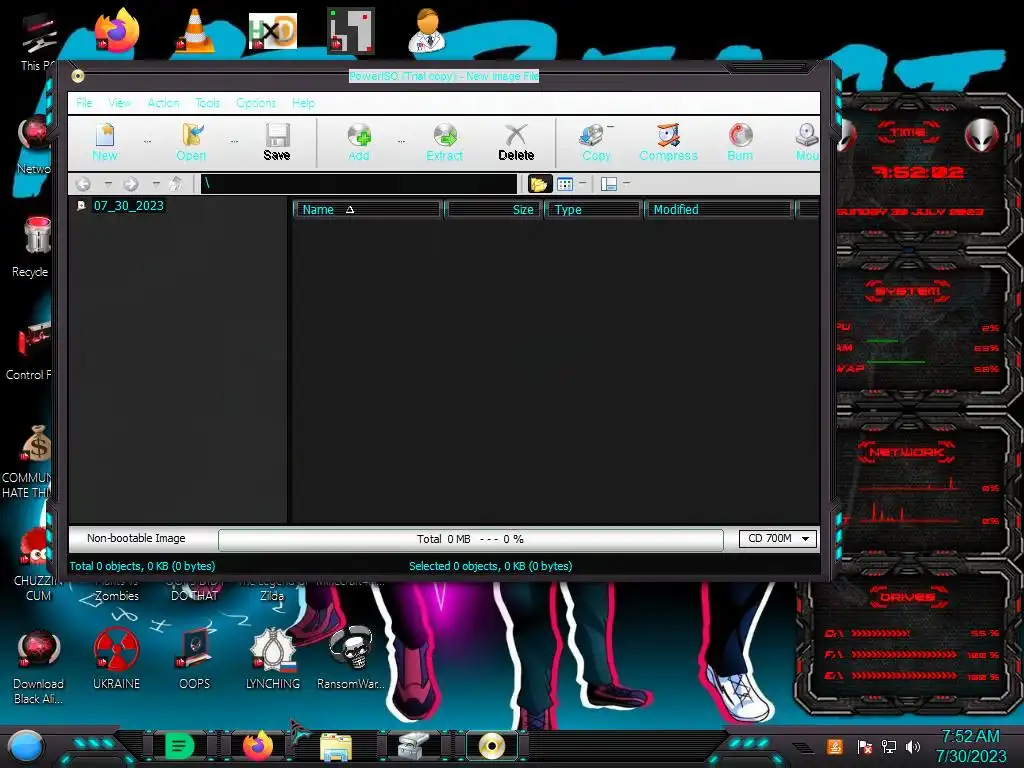The height and width of the screenshot is (768, 1024).
Task: Sort files by Type column
Action: coord(593,210)
